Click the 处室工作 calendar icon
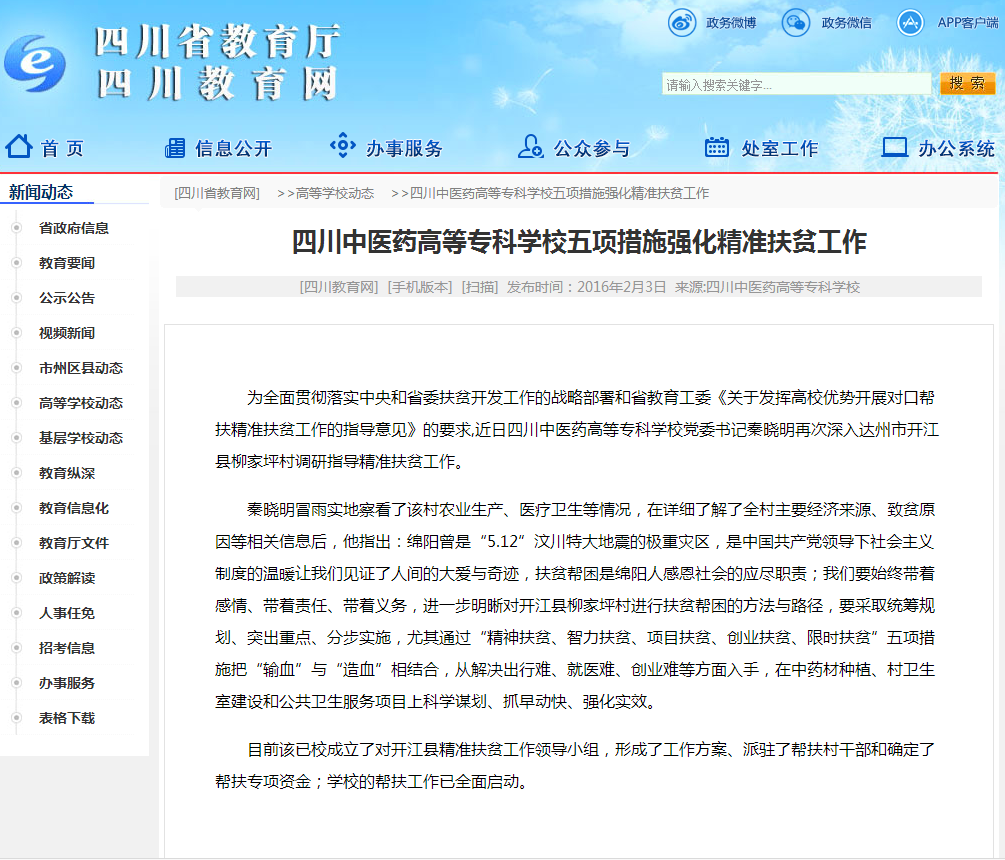This screenshot has width=1005, height=860. click(x=716, y=147)
